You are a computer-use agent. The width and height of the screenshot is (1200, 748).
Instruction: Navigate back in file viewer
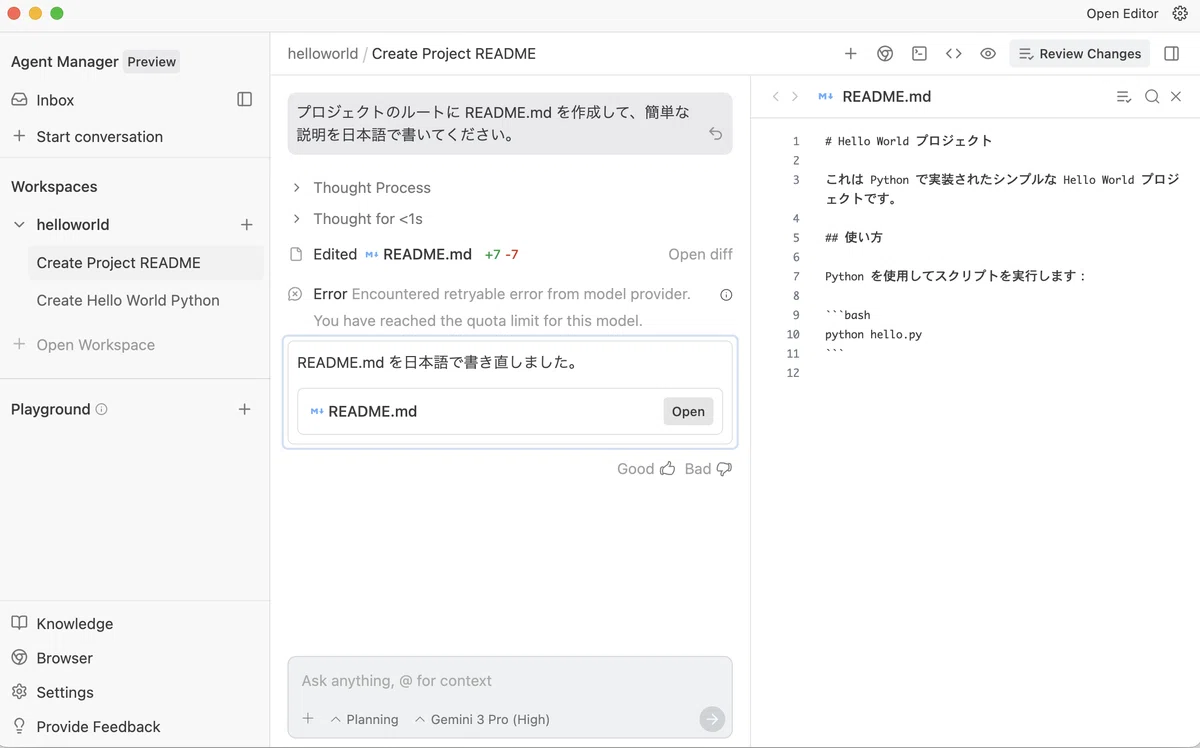(775, 96)
